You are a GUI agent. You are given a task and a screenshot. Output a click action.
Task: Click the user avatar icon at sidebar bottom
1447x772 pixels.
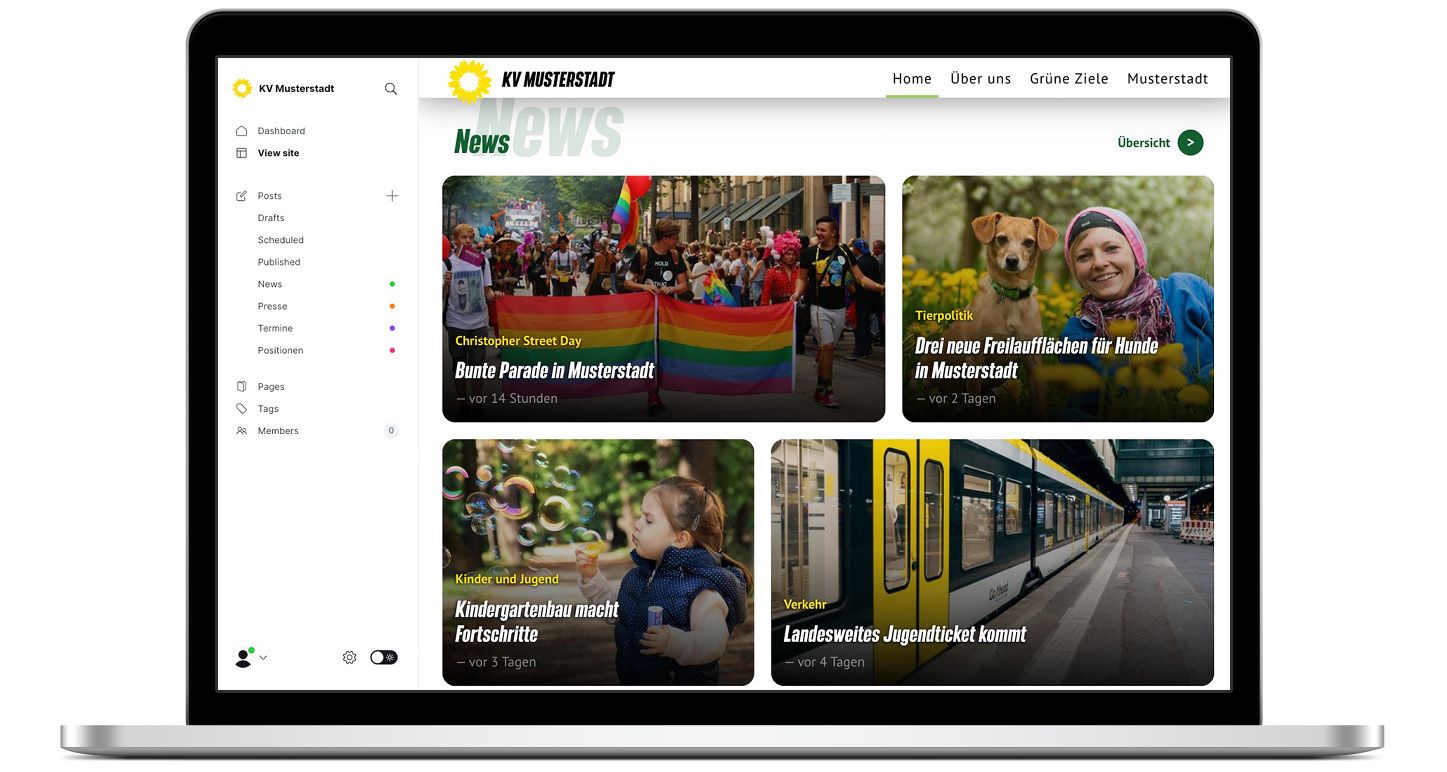243,657
